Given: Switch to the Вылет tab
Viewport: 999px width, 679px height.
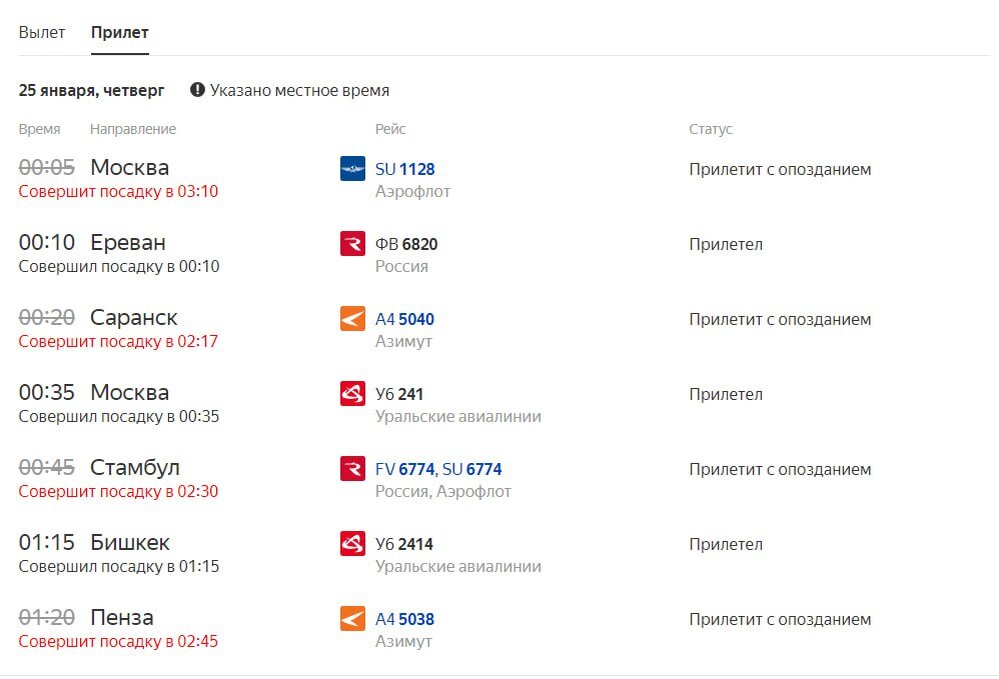Looking at the screenshot, I should (42, 32).
